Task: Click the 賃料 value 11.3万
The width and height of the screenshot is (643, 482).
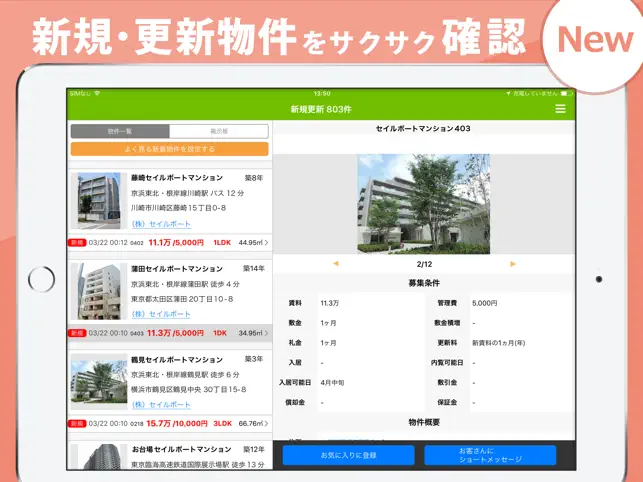Action: (x=330, y=303)
